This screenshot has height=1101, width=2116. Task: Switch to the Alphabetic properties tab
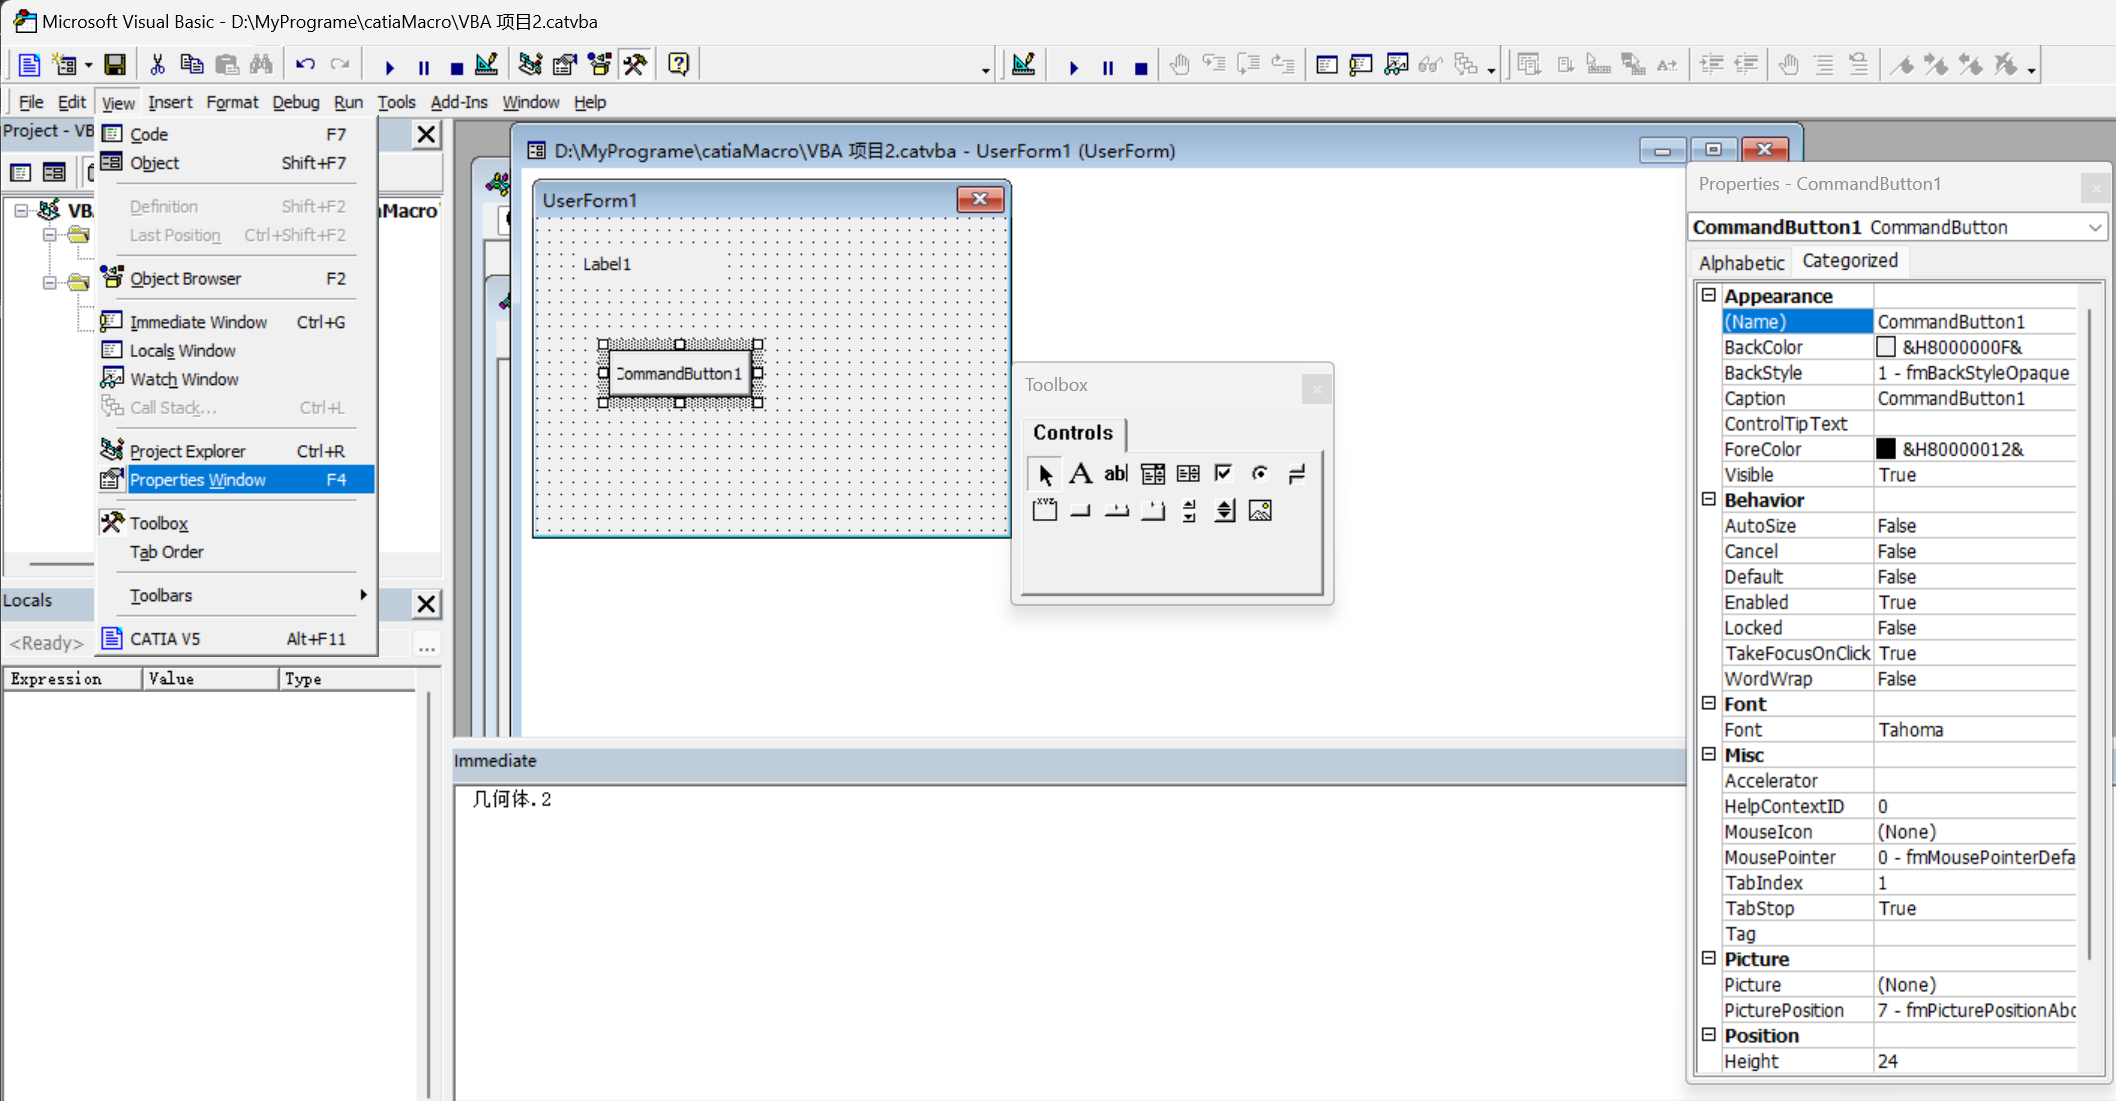click(1741, 262)
